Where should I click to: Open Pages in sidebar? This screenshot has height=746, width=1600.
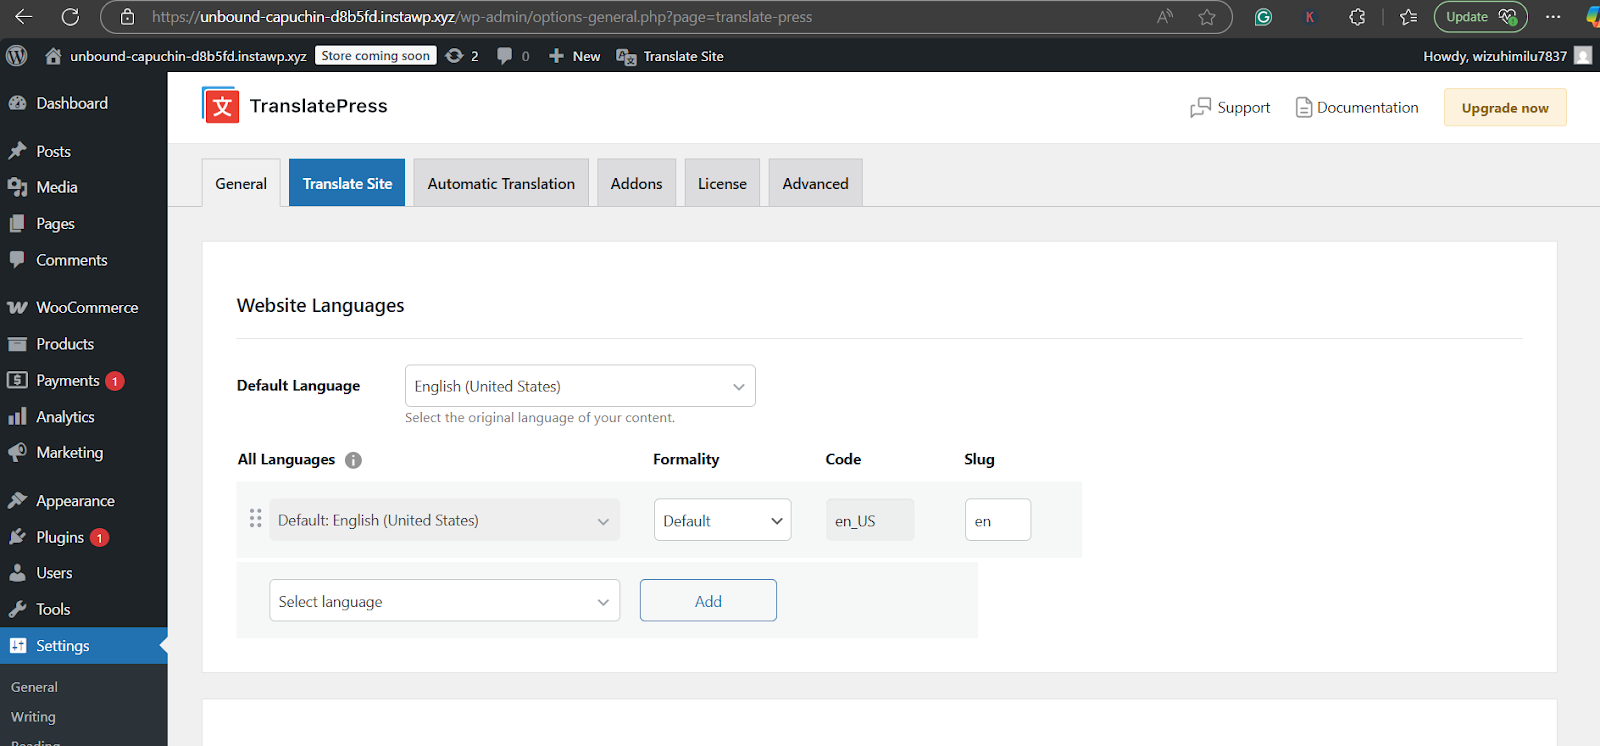tap(55, 224)
